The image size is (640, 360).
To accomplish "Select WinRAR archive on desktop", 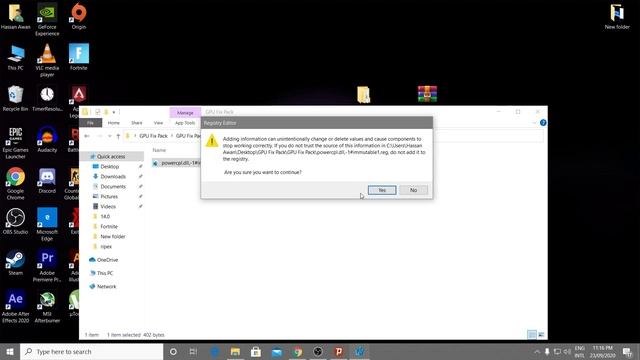I will (x=427, y=94).
